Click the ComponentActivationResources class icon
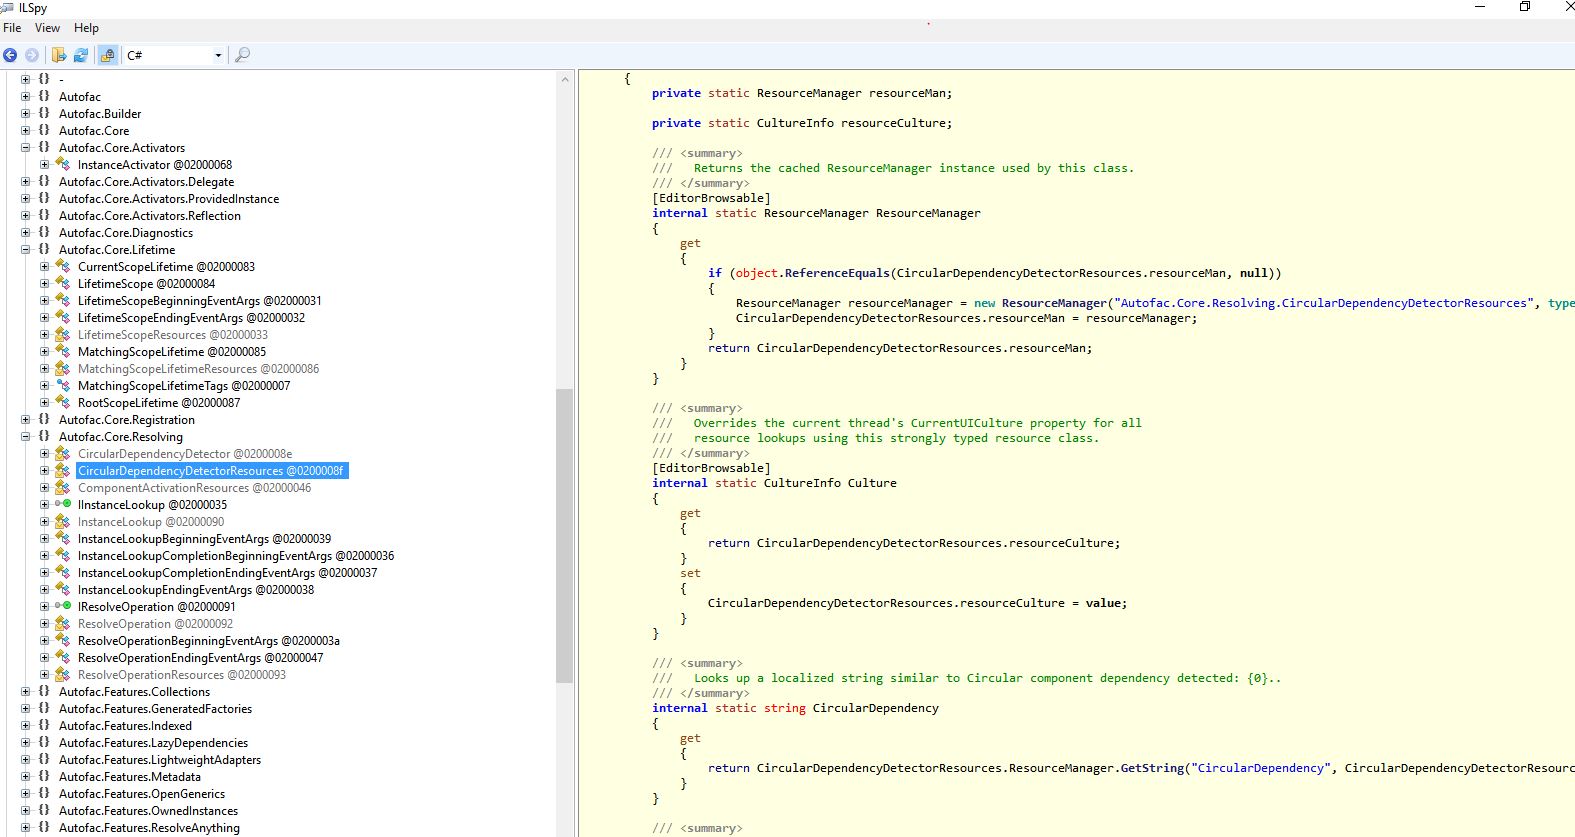 pyautogui.click(x=63, y=488)
